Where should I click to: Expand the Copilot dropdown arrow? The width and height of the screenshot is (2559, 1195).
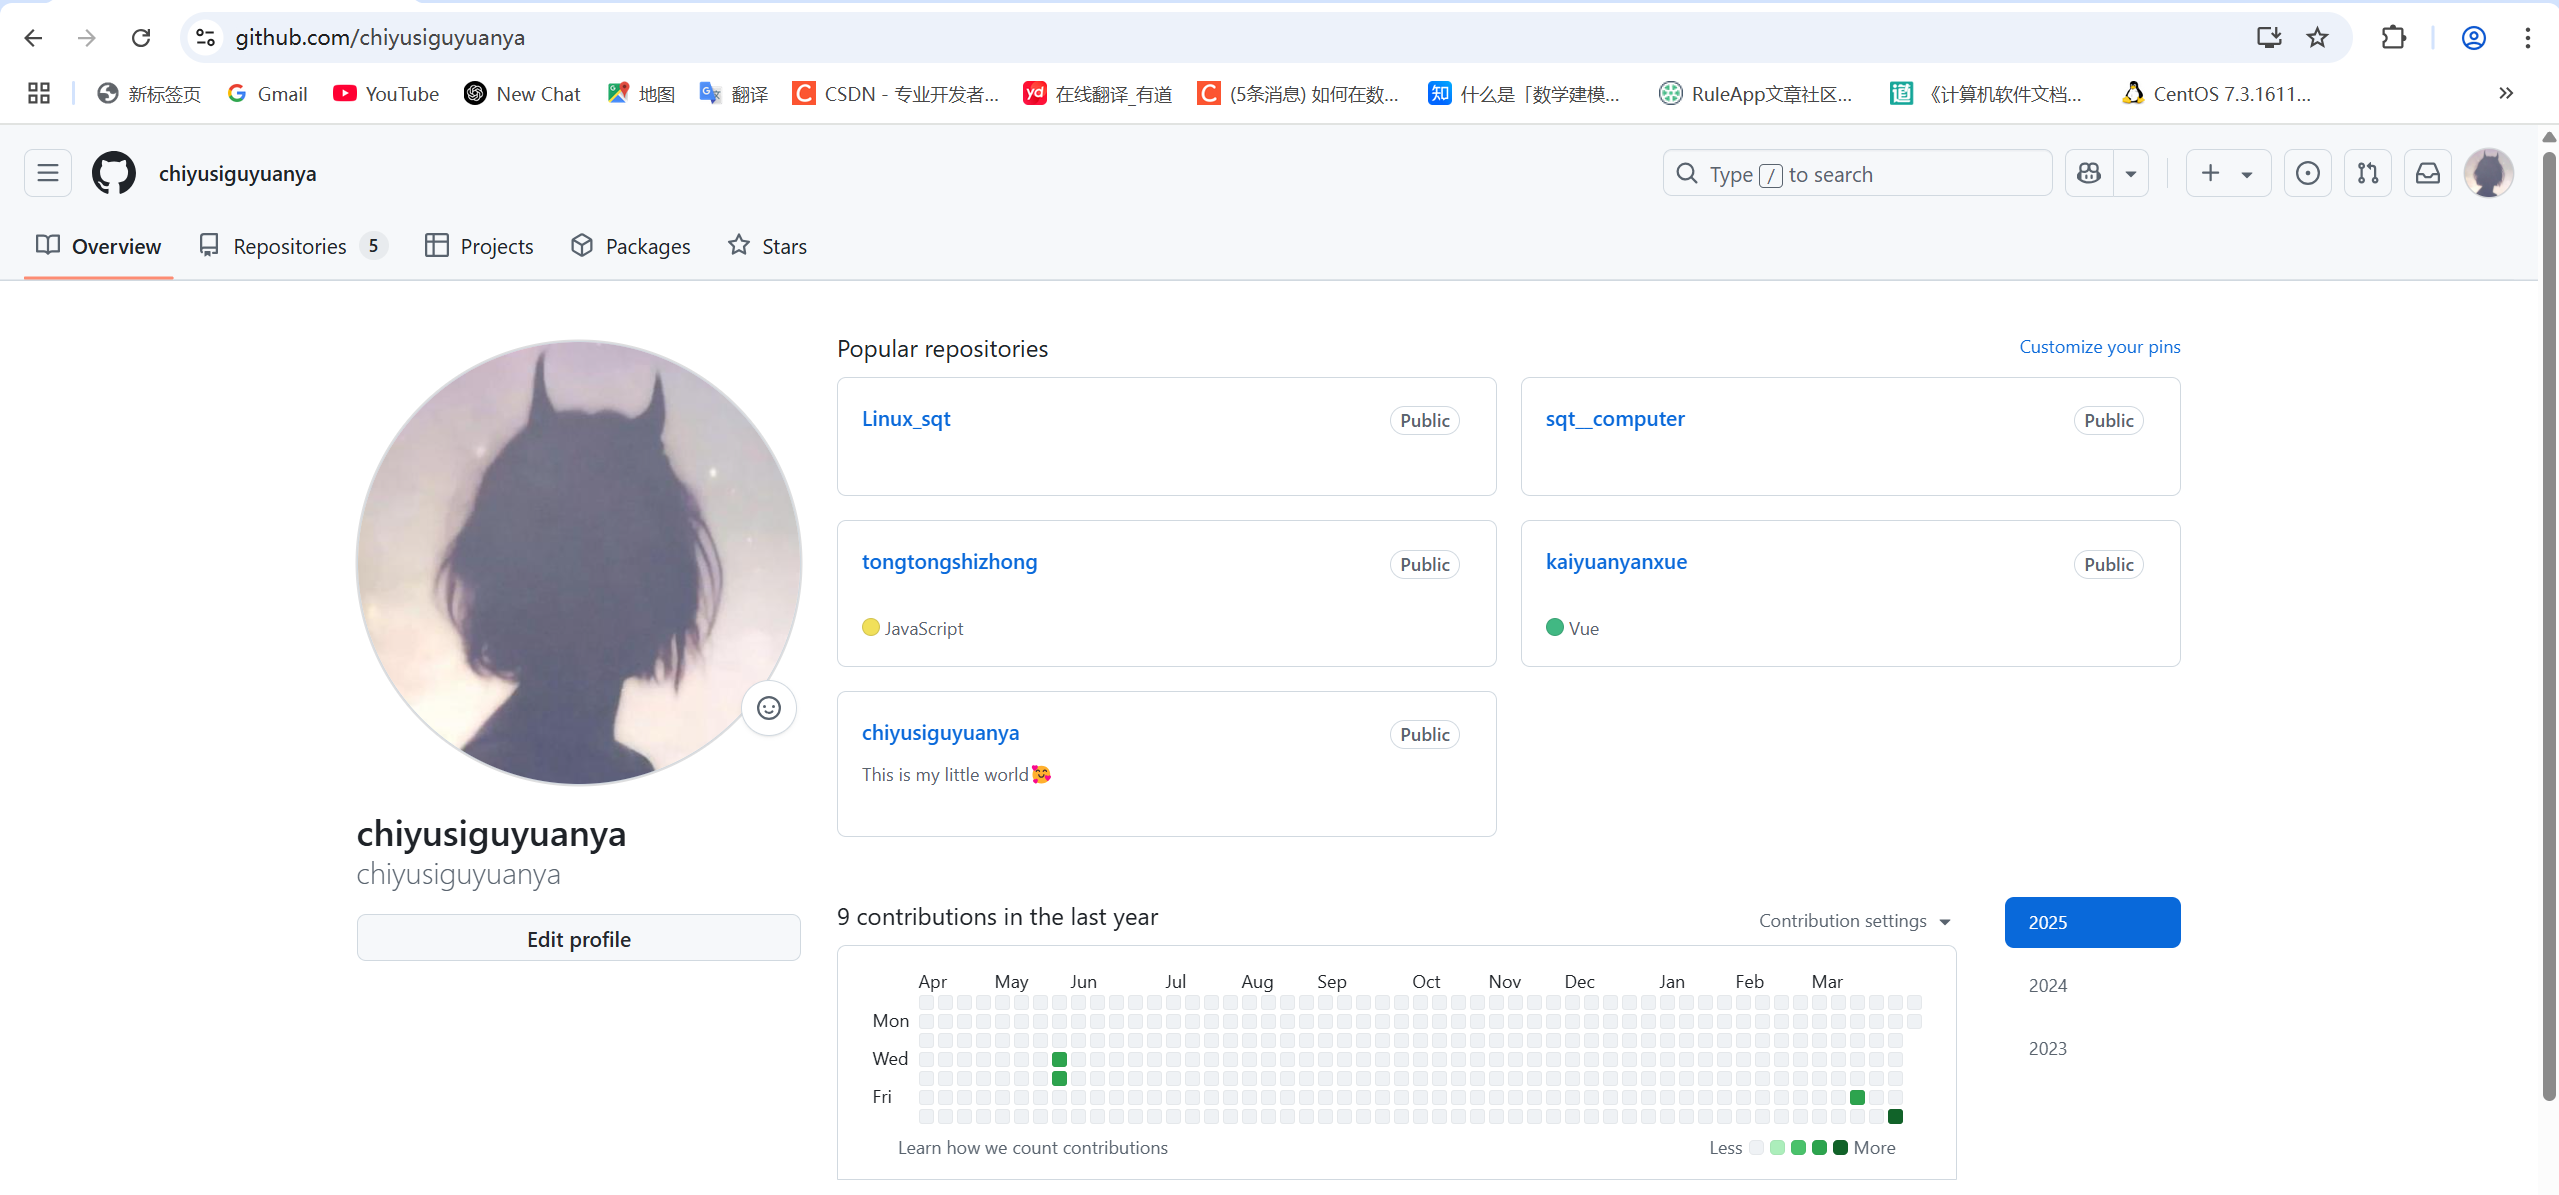(2131, 173)
